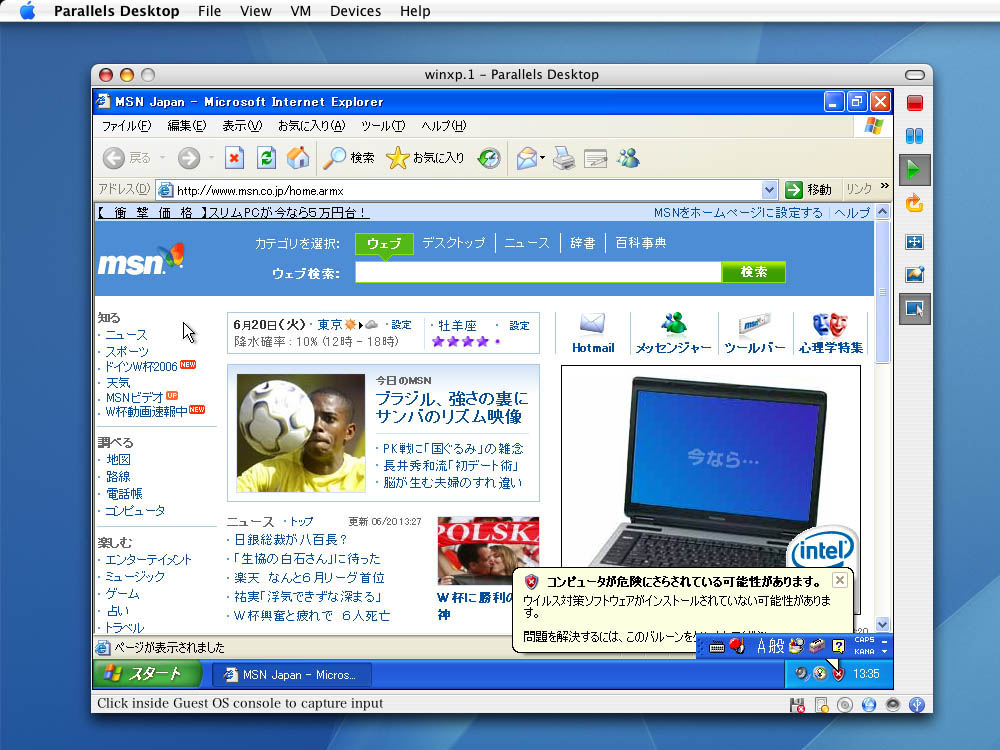Click the web search text field
The width and height of the screenshot is (1000, 750).
[x=538, y=273]
